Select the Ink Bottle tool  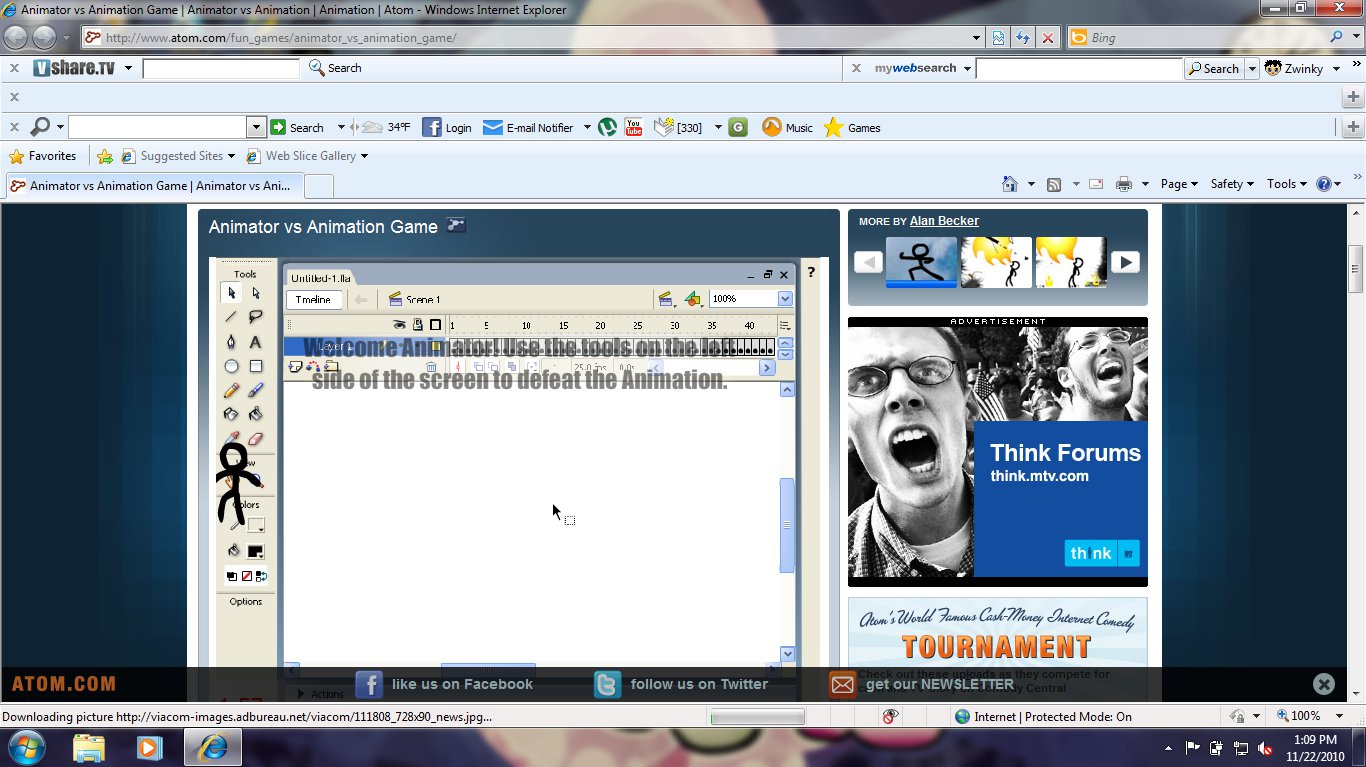232,414
